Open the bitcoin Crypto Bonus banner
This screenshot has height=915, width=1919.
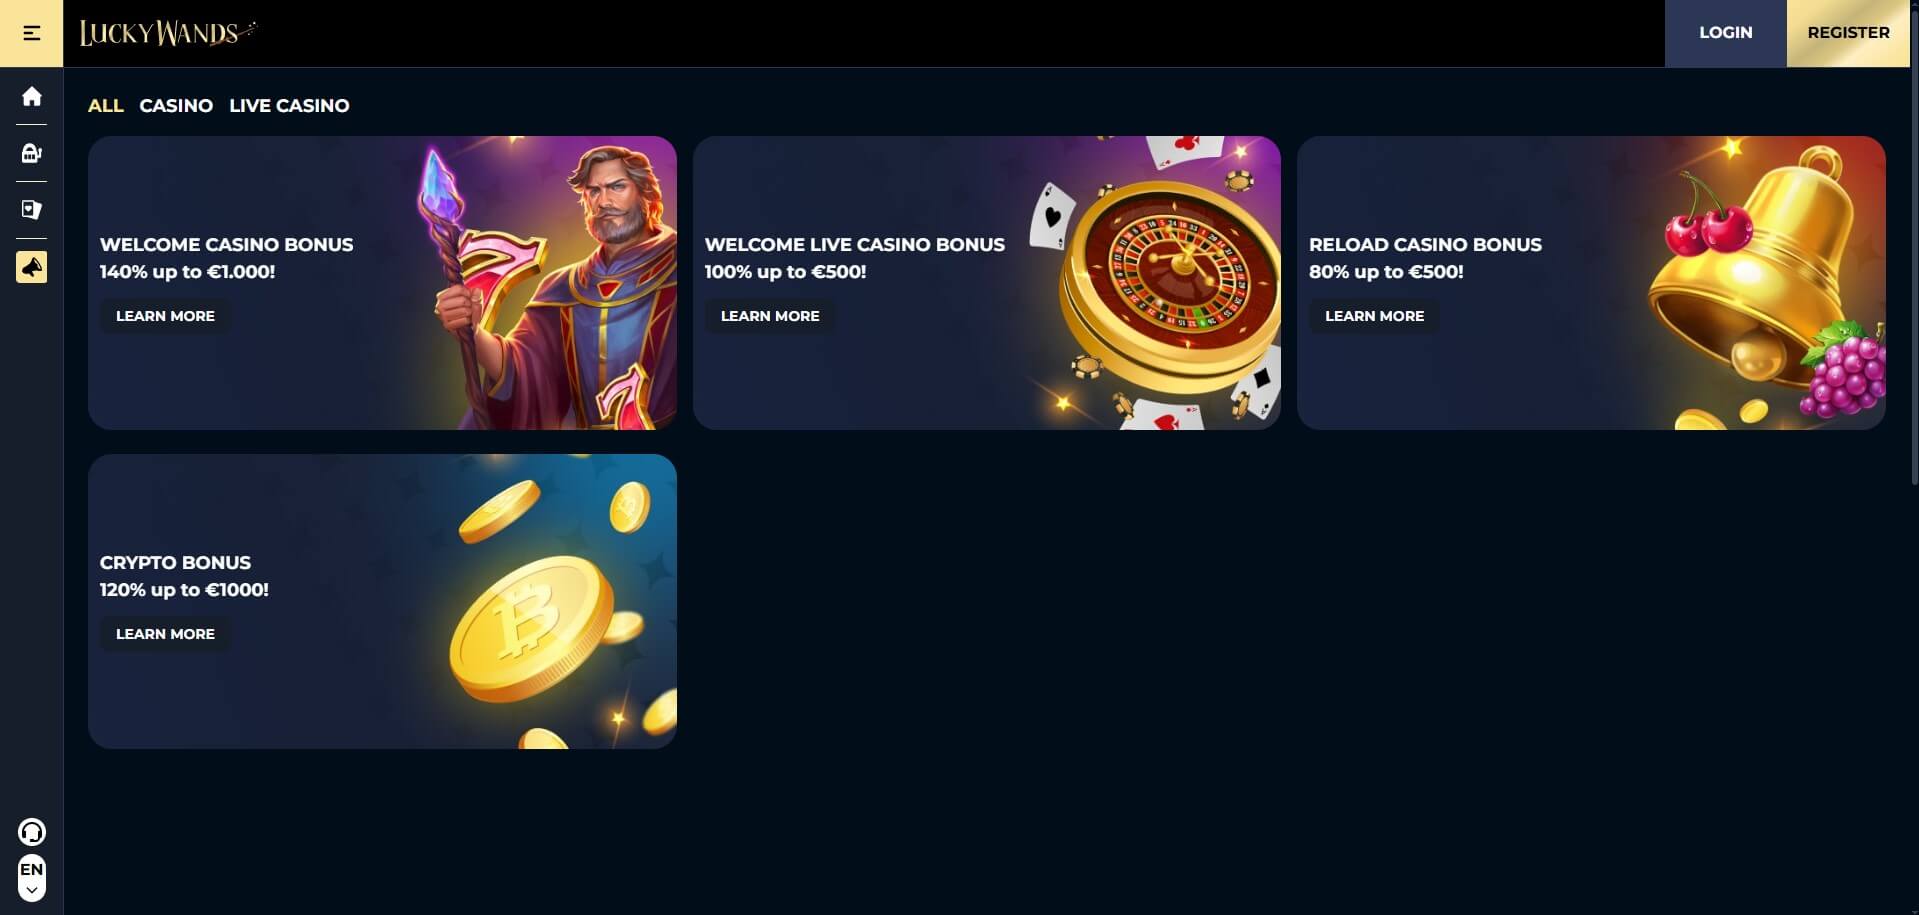click(382, 601)
